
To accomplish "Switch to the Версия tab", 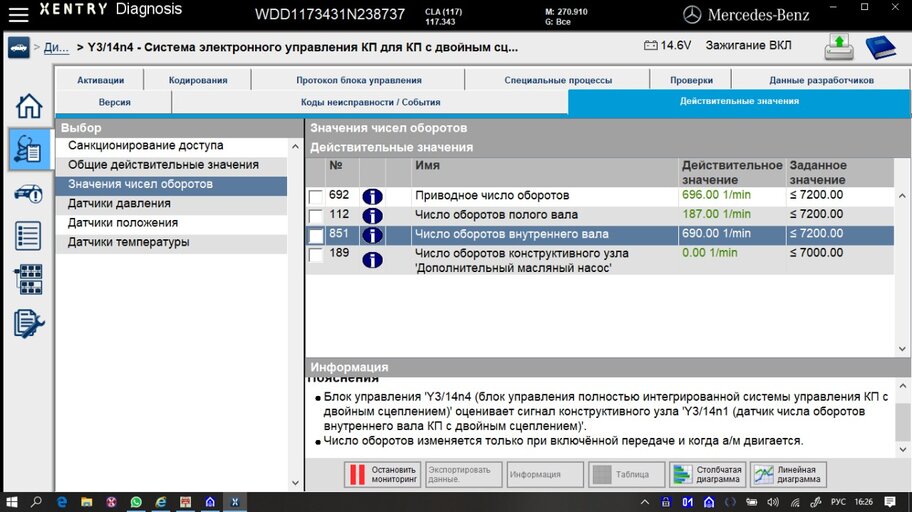I will pos(114,102).
